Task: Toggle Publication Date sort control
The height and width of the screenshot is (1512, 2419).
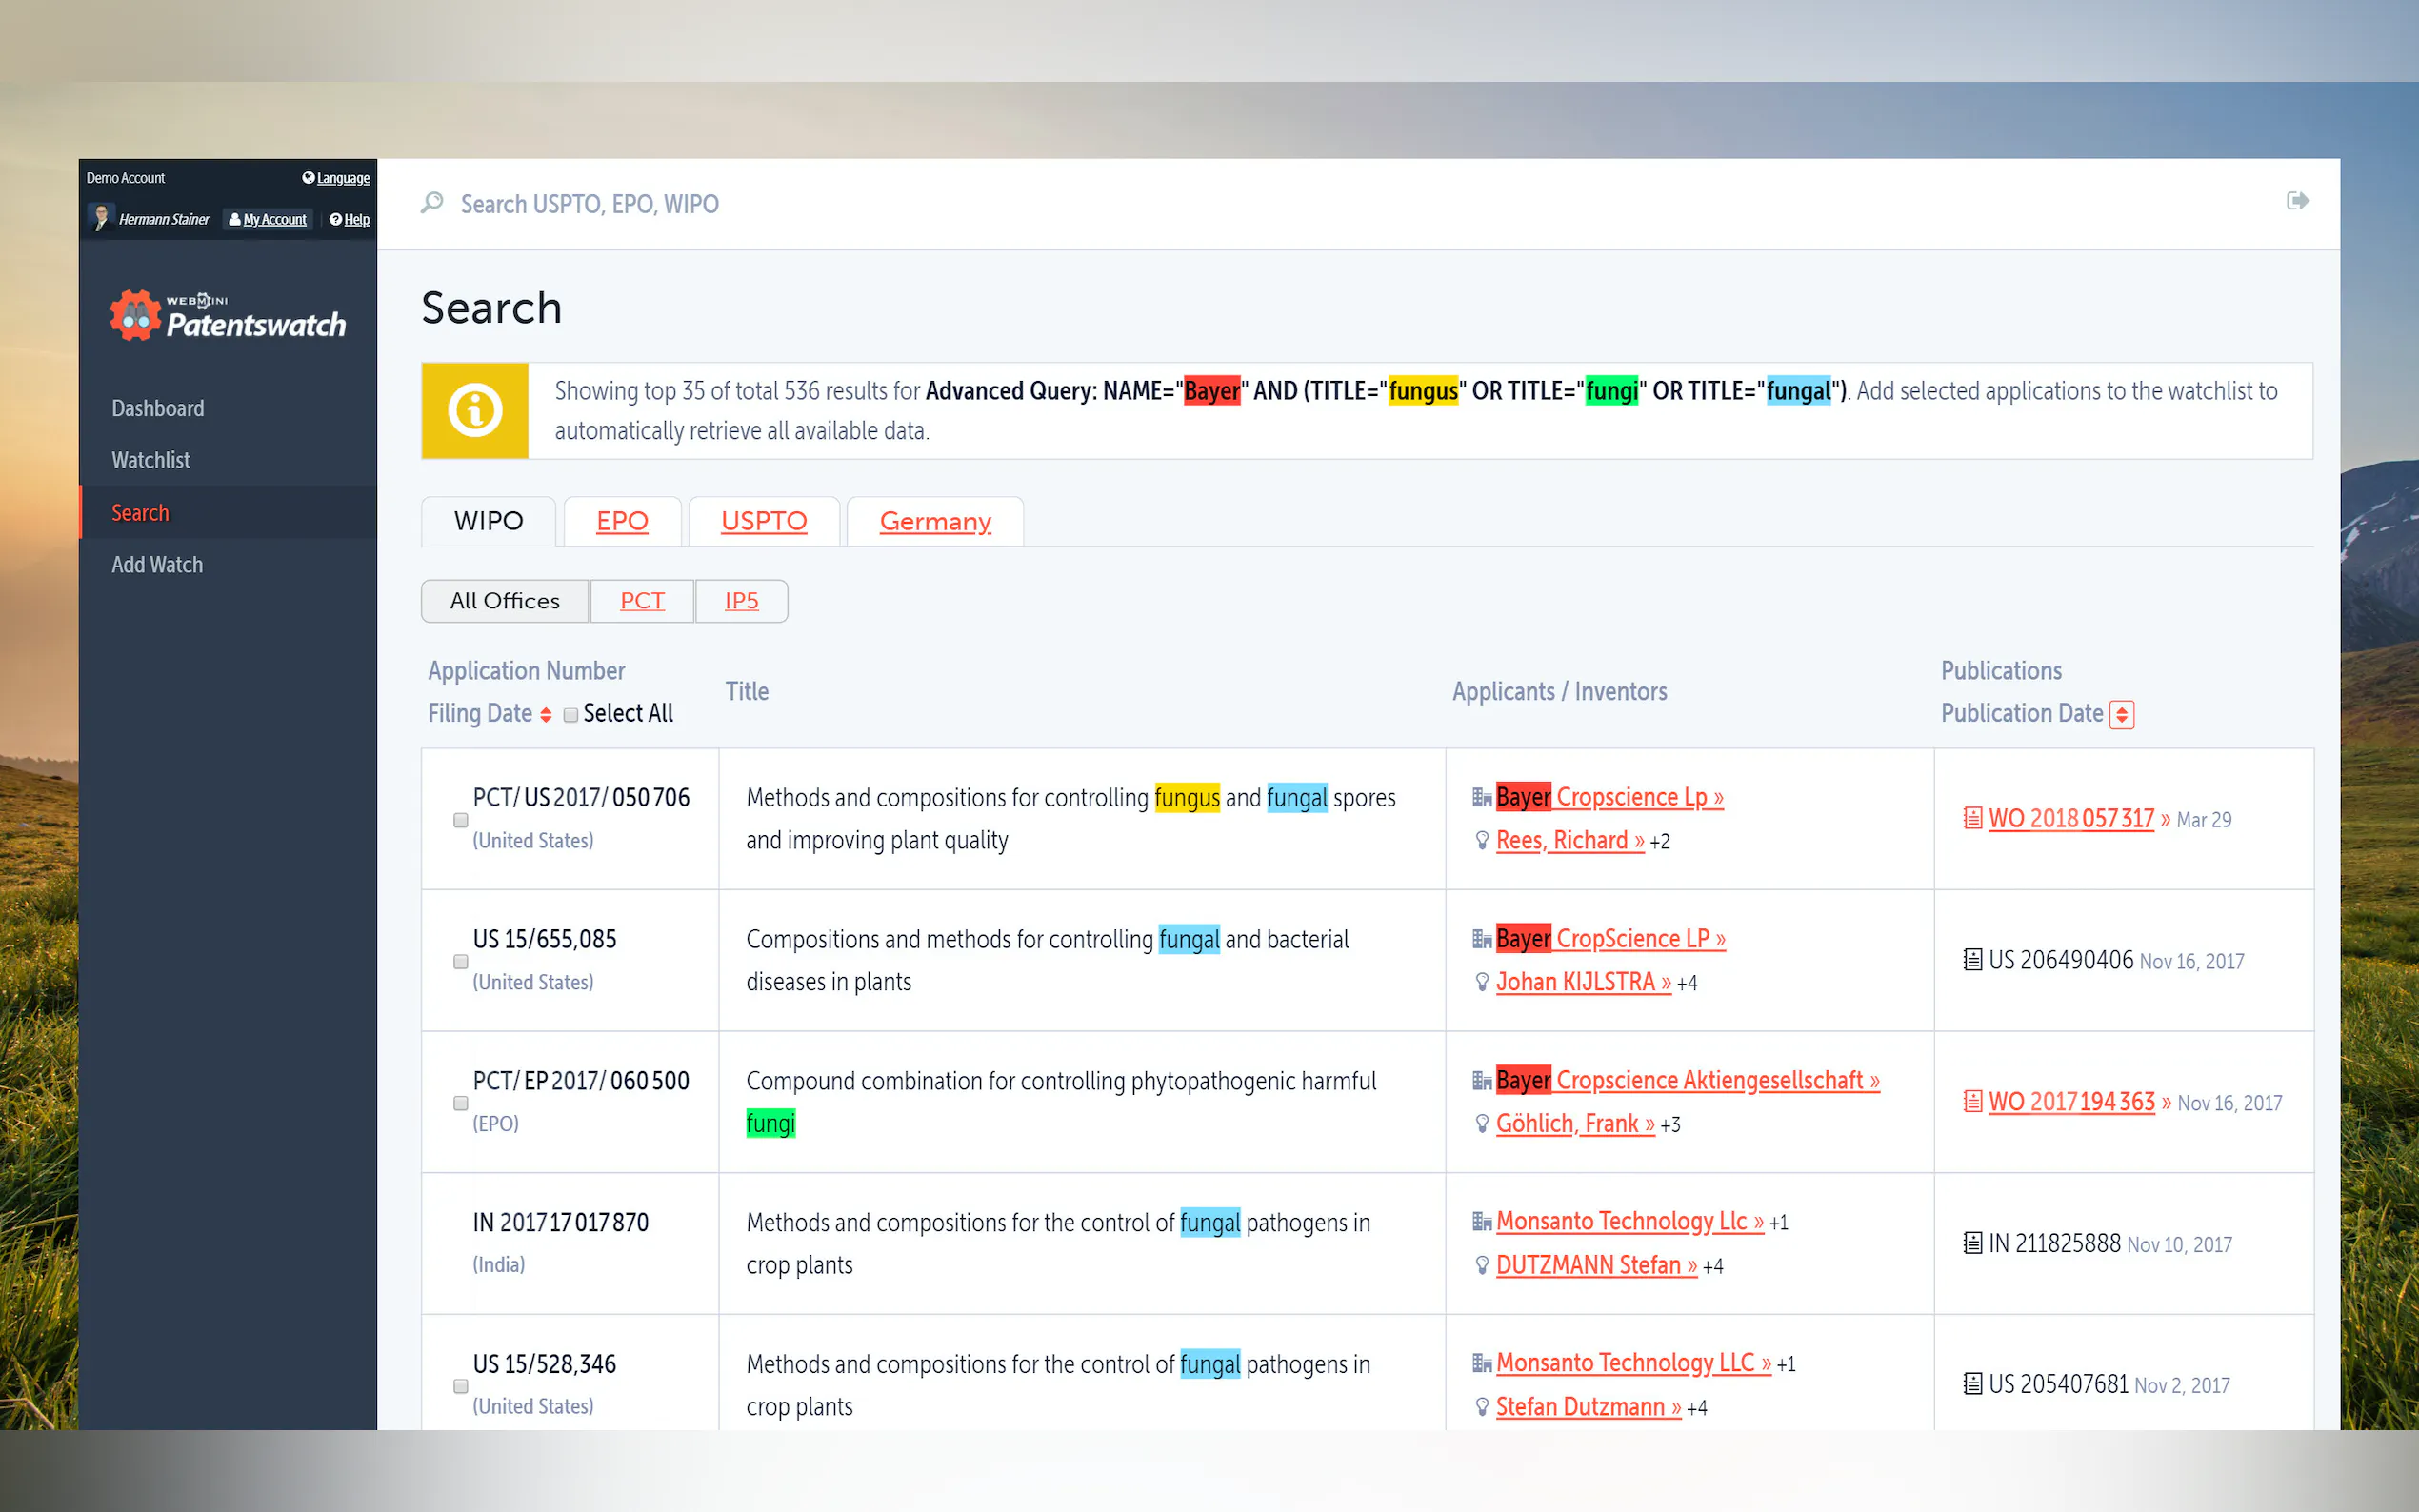Action: coord(2121,715)
